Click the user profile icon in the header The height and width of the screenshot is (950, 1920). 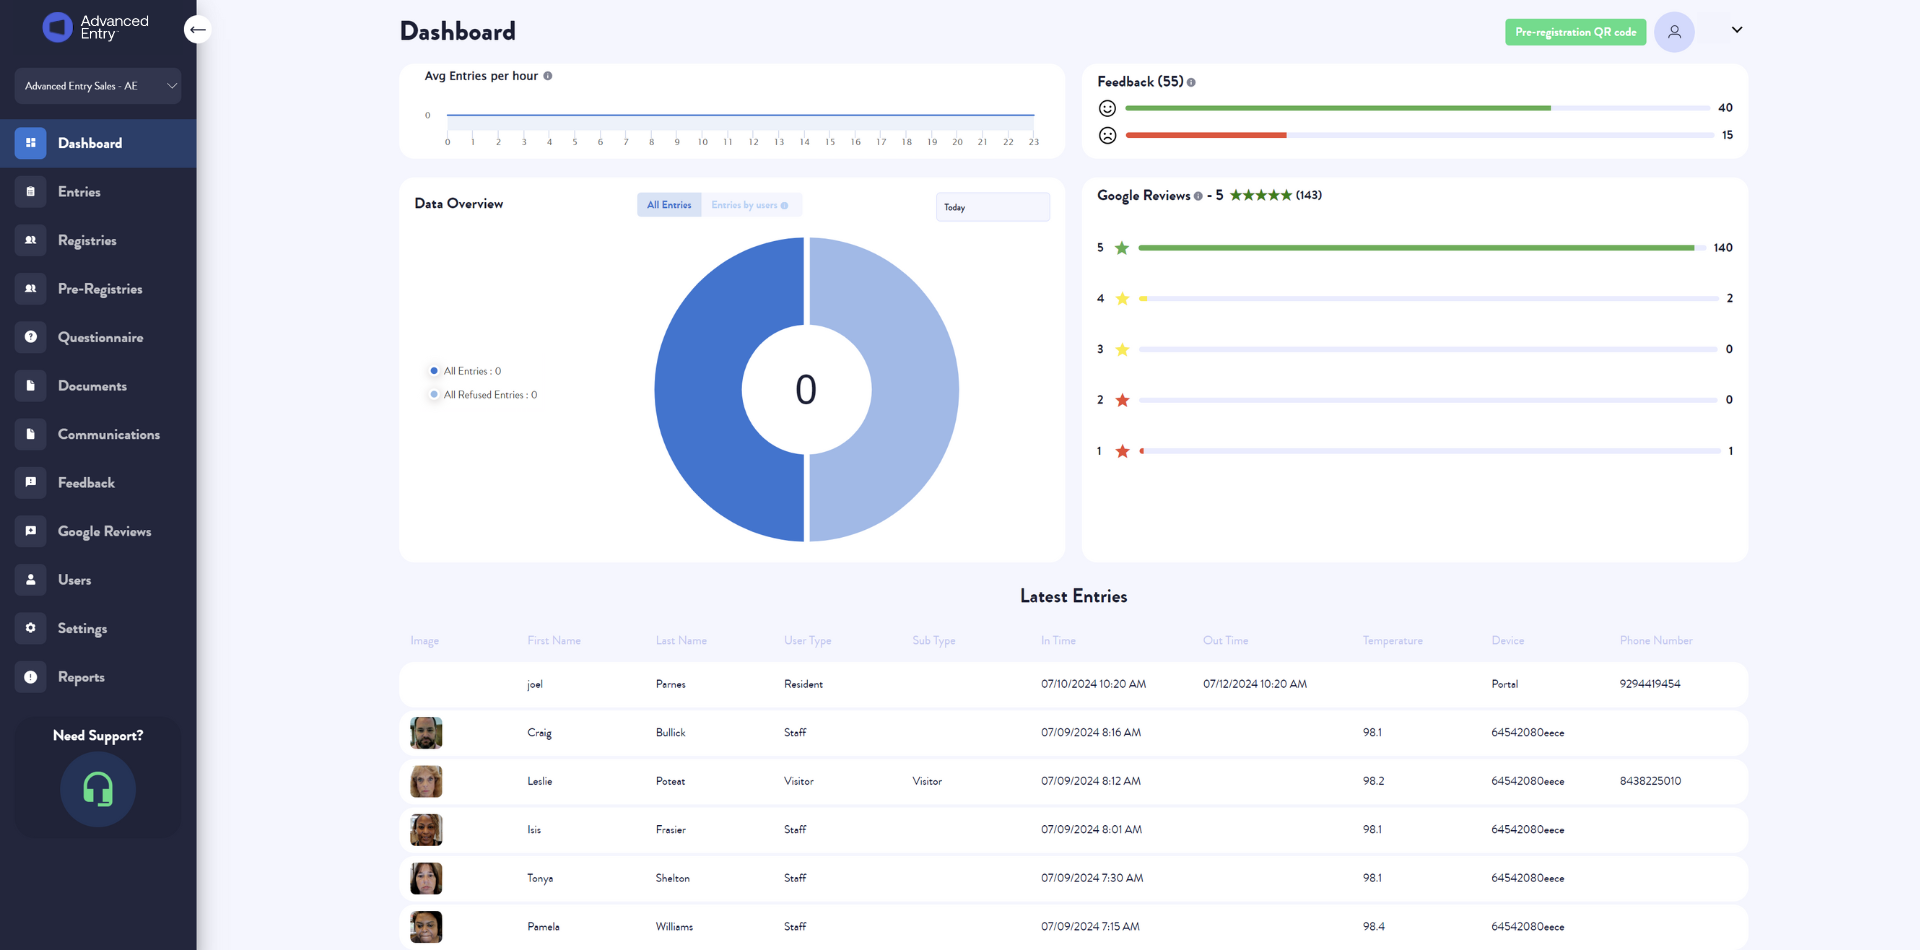point(1675,32)
